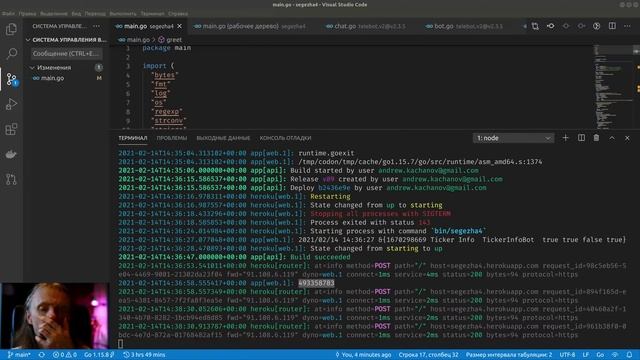
Task: Open the pull requests icon in the activity bar
Action: pos(11,179)
